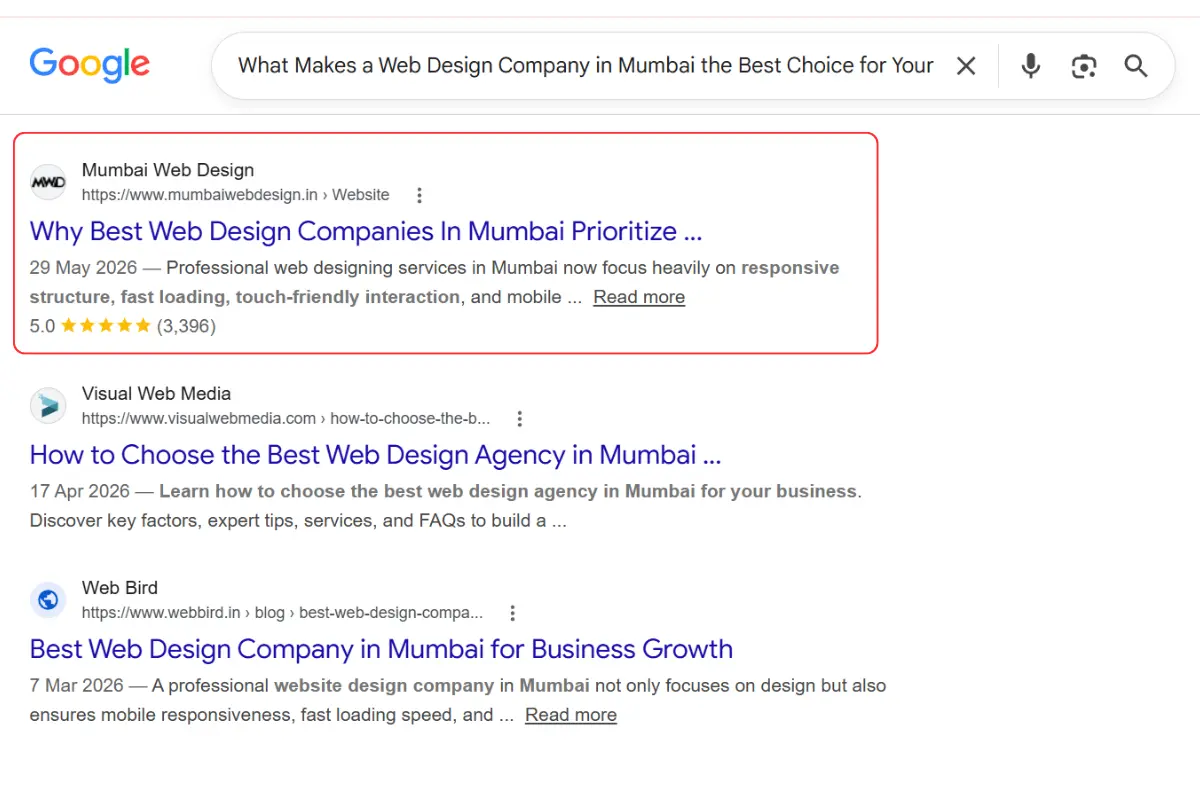Open "How to Choose the Best Web Design Agency" link
The image size is (1200, 800).
coord(375,455)
